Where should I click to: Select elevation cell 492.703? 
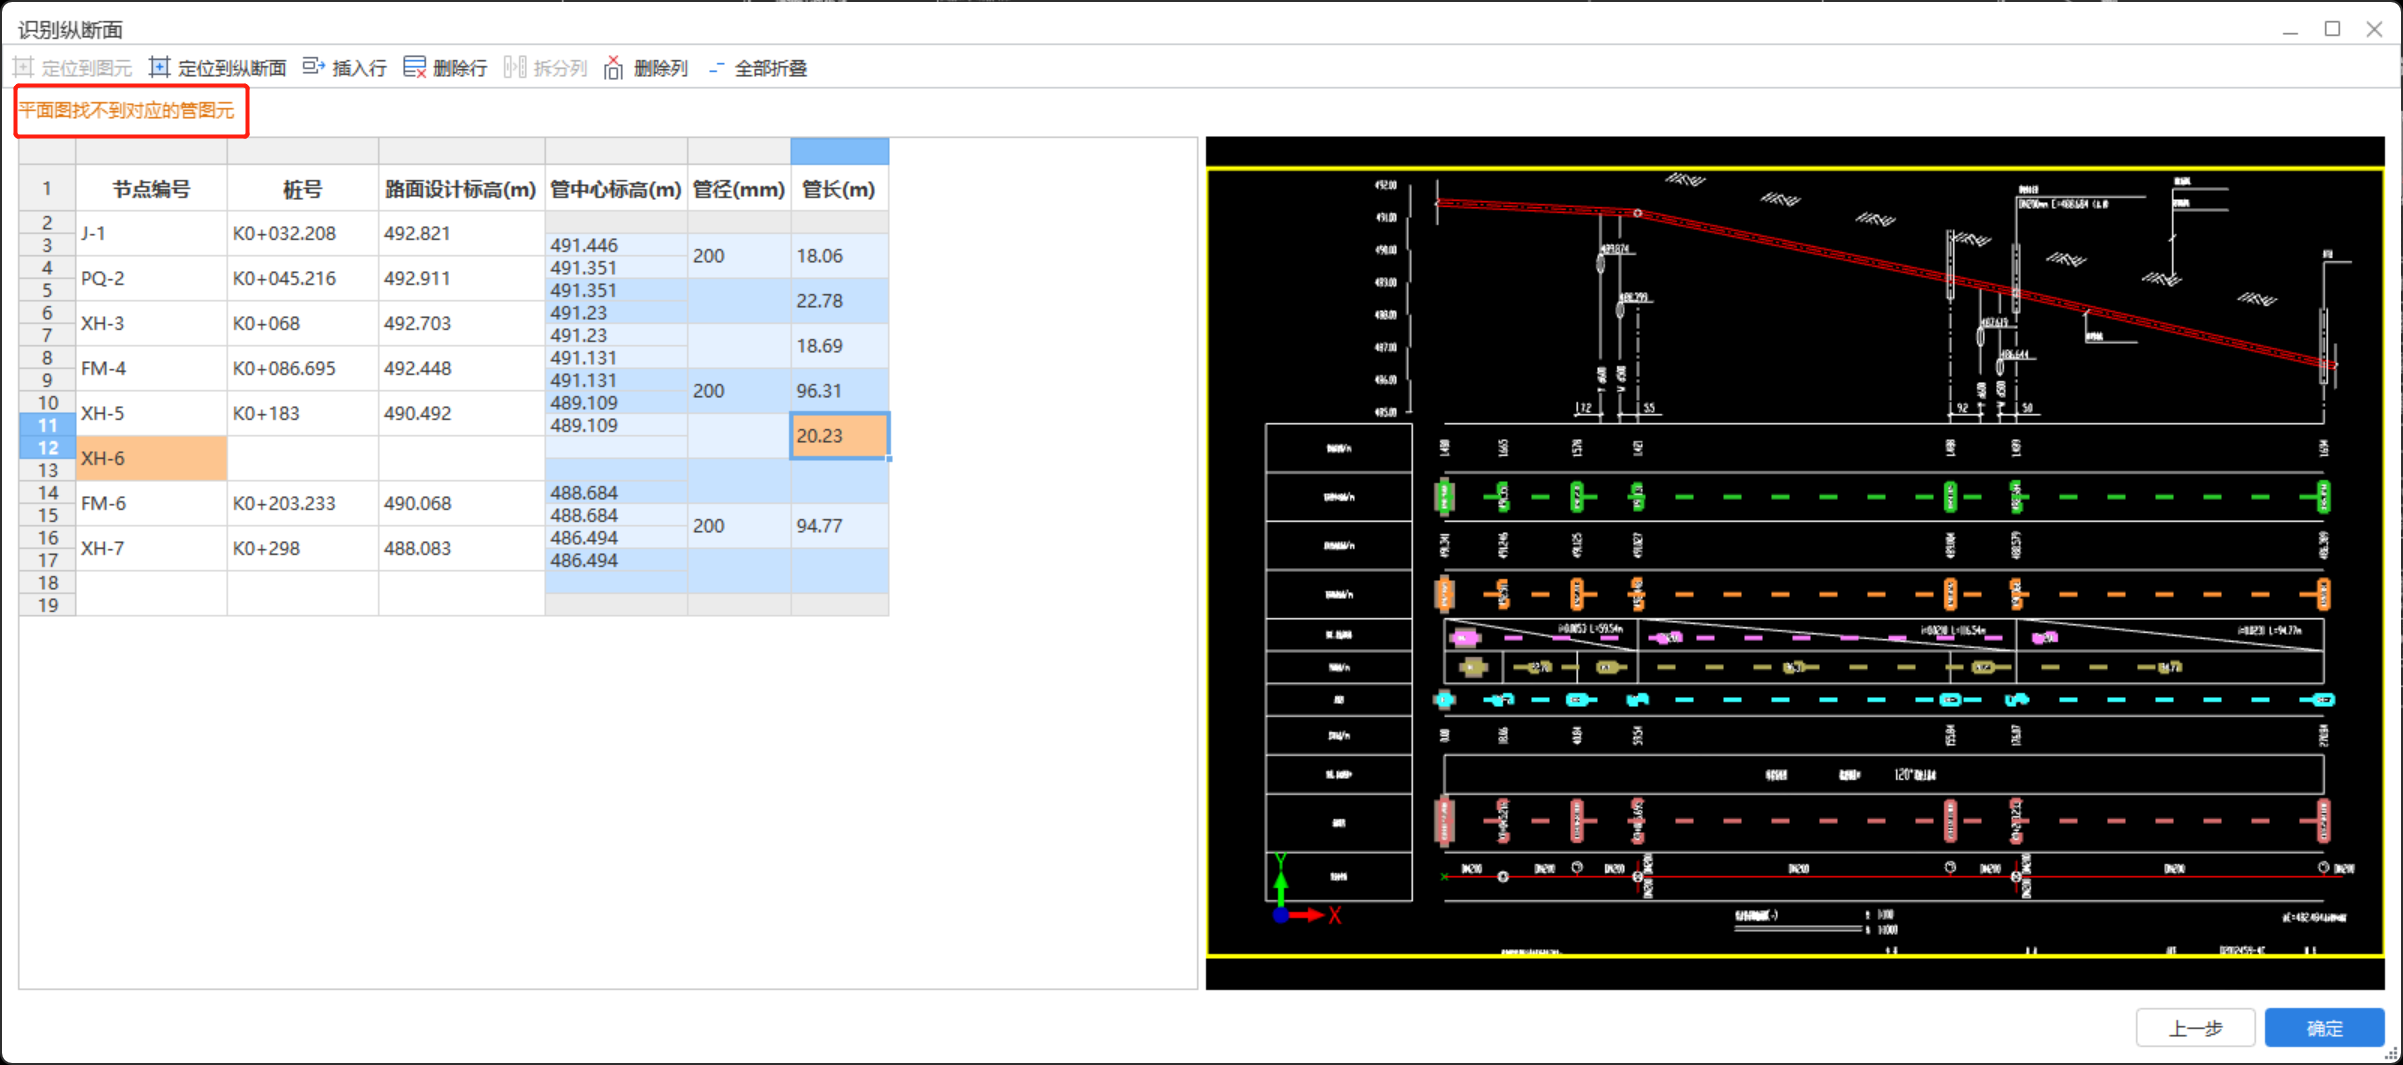[x=461, y=323]
